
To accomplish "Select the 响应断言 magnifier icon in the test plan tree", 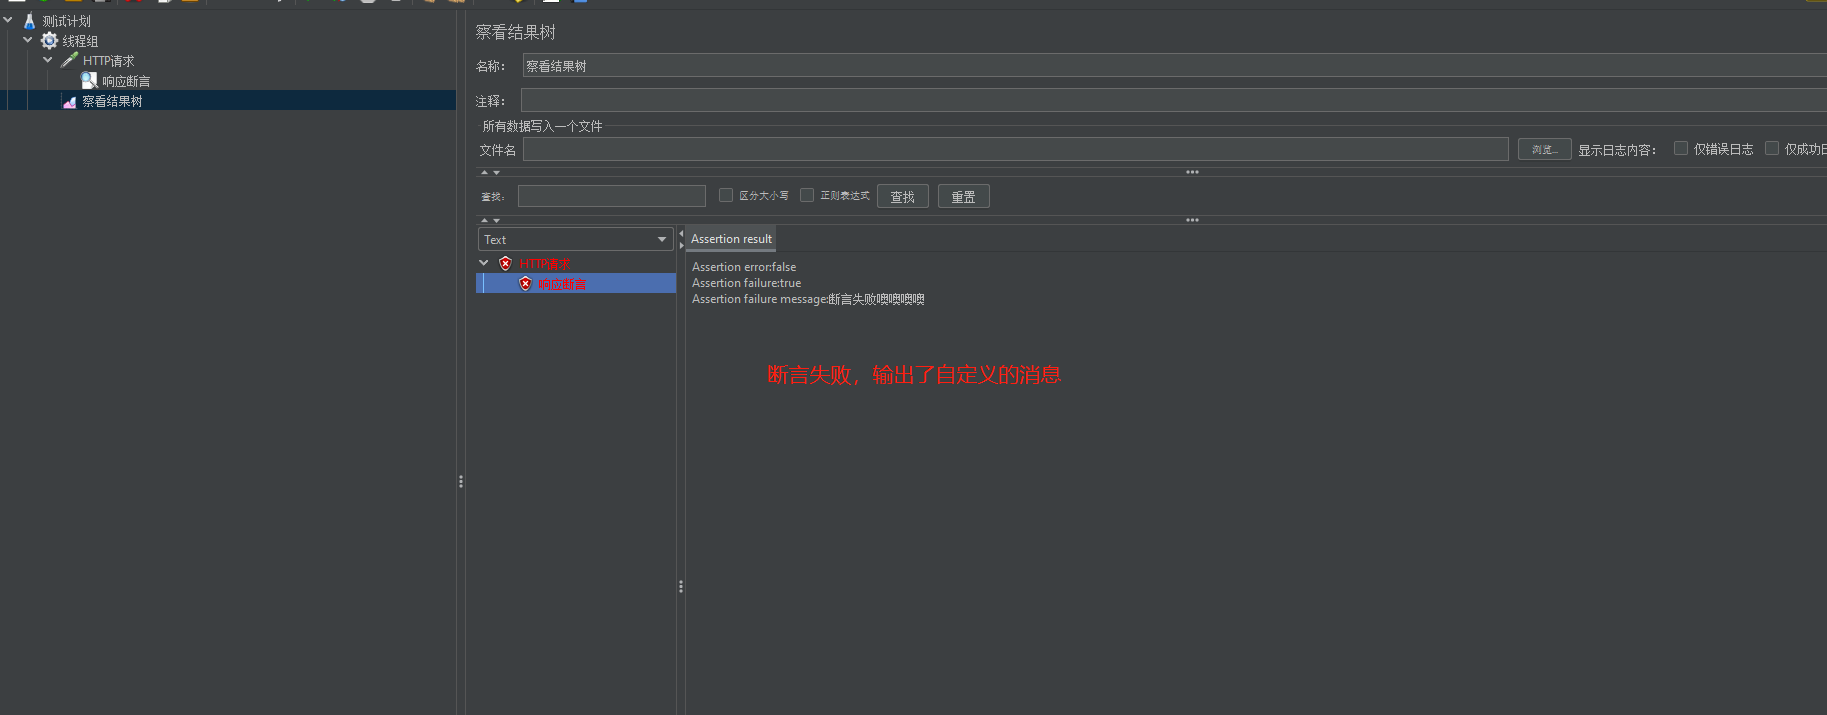I will (89, 81).
